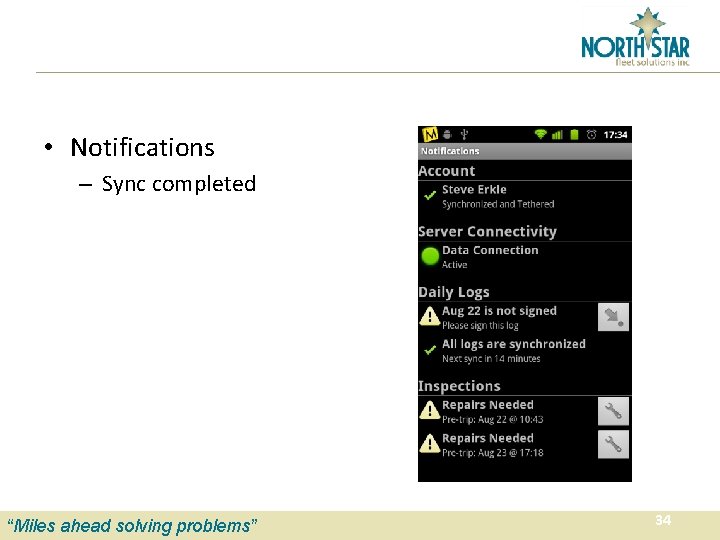Viewport: 720px width, 540px height.
Task: Tap the USB connection status icon
Action: click(x=464, y=135)
